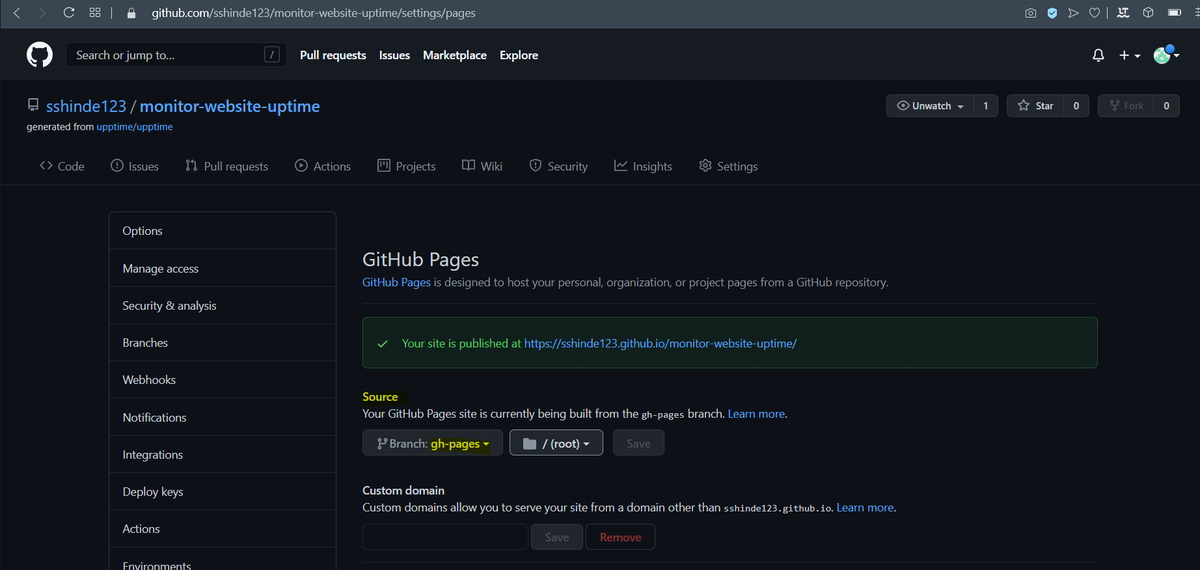Switch to the repository Issues tab
Viewport: 1200px width, 570px height.
134,166
